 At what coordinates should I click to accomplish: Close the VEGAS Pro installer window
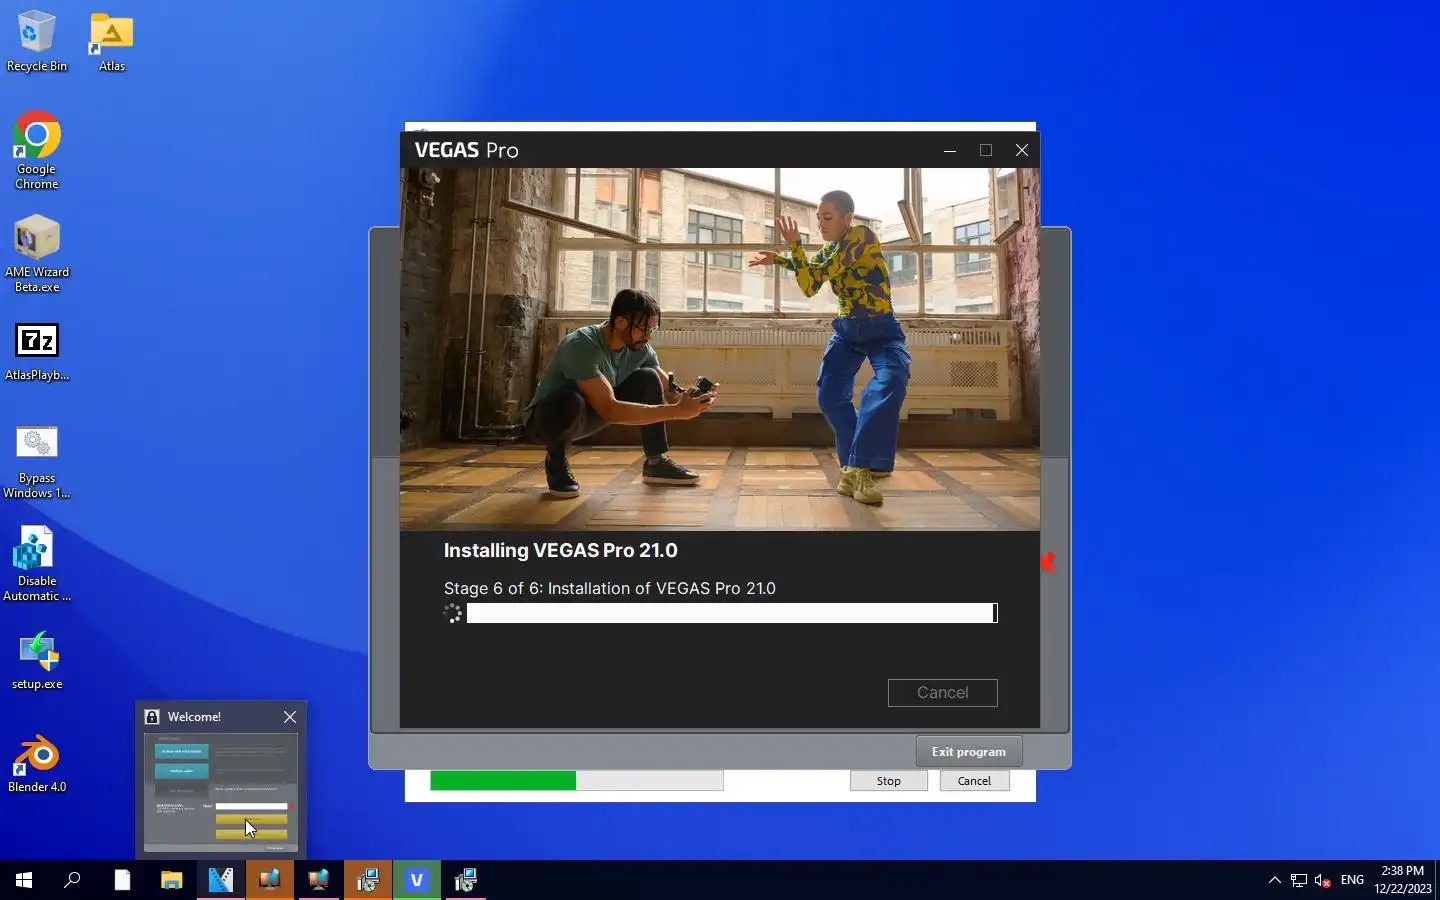tap(1022, 150)
